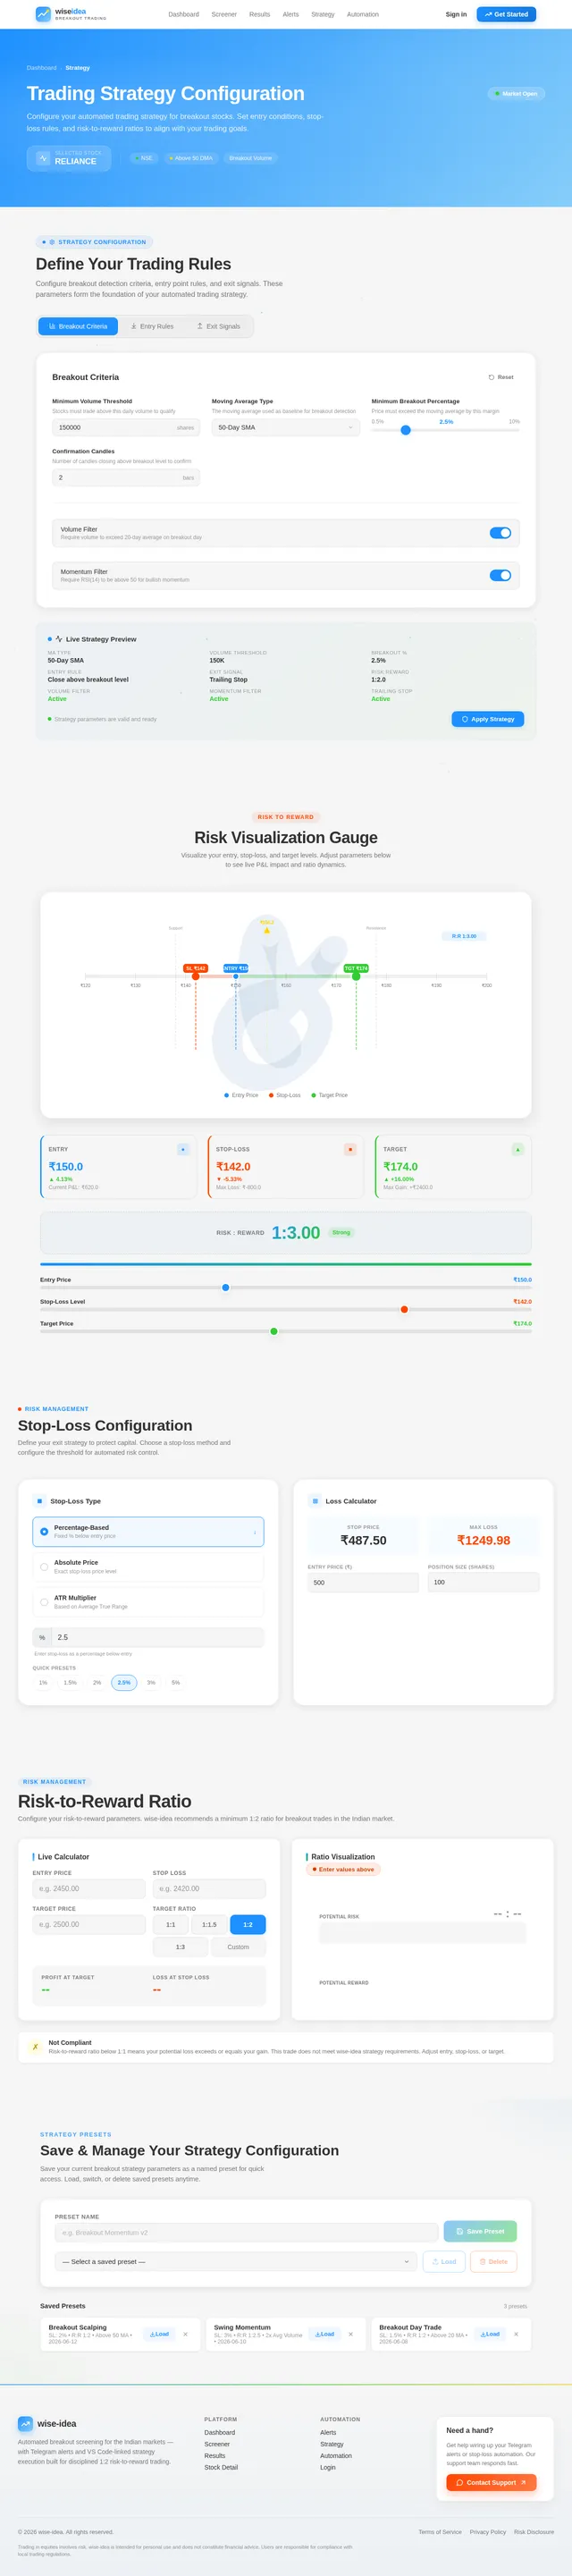This screenshot has width=572, height=2576.
Task: Click the Loss Calculator header icon
Action: (x=315, y=1500)
